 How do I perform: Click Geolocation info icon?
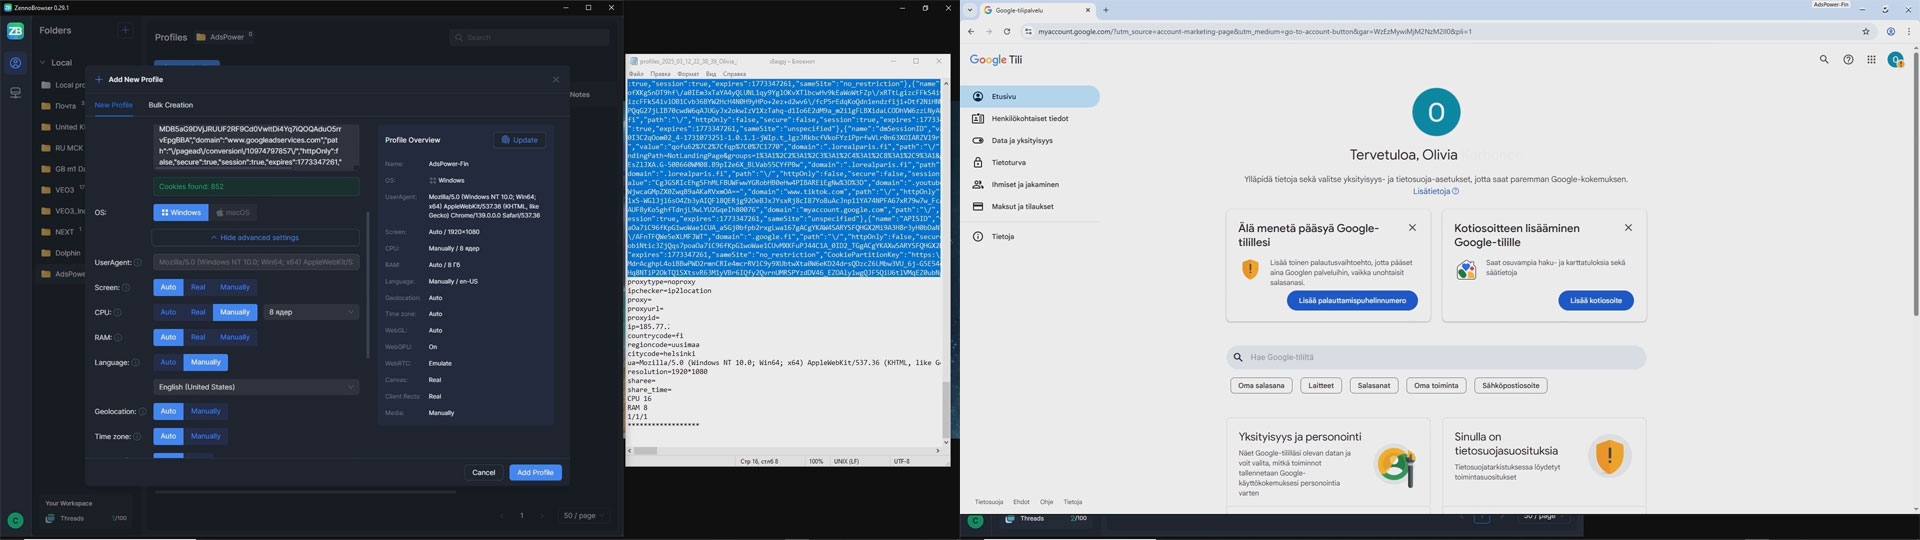pyautogui.click(x=142, y=412)
